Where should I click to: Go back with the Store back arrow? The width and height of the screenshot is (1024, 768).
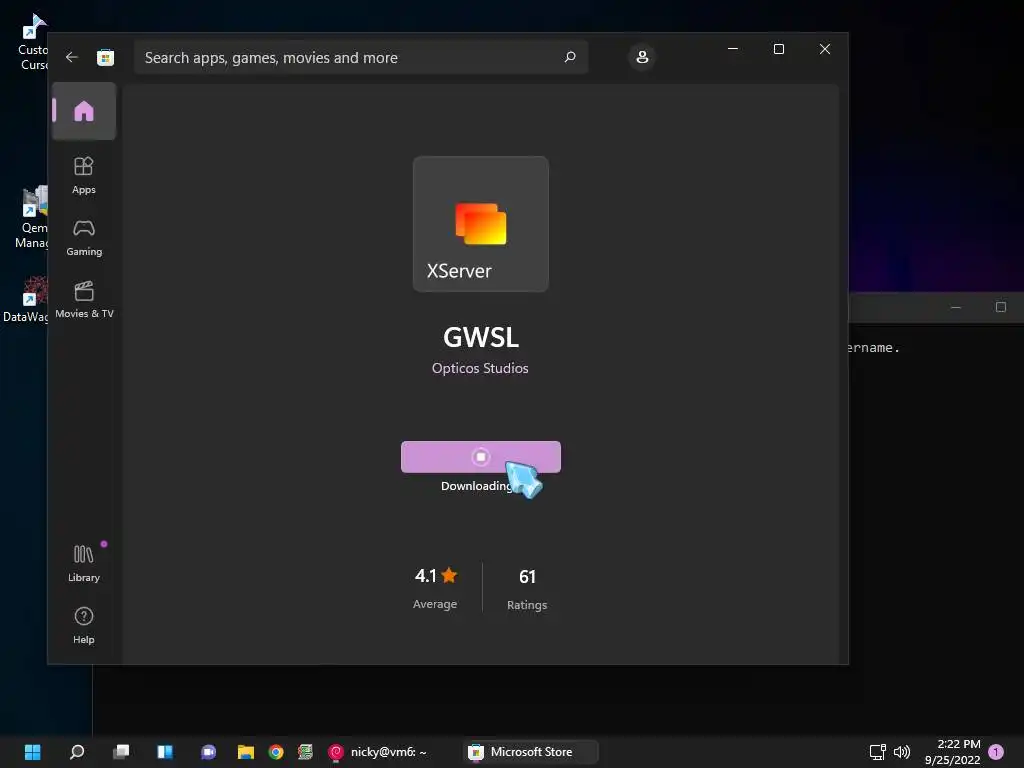click(72, 57)
